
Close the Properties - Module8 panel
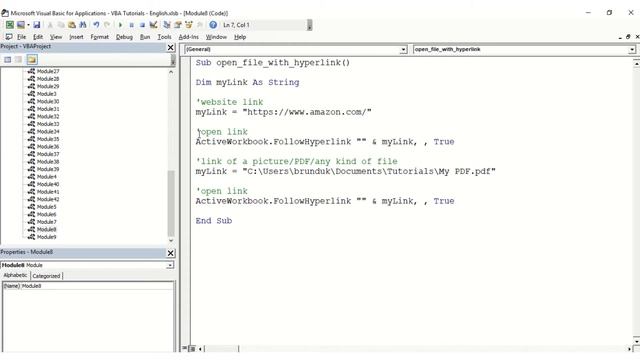(x=171, y=253)
